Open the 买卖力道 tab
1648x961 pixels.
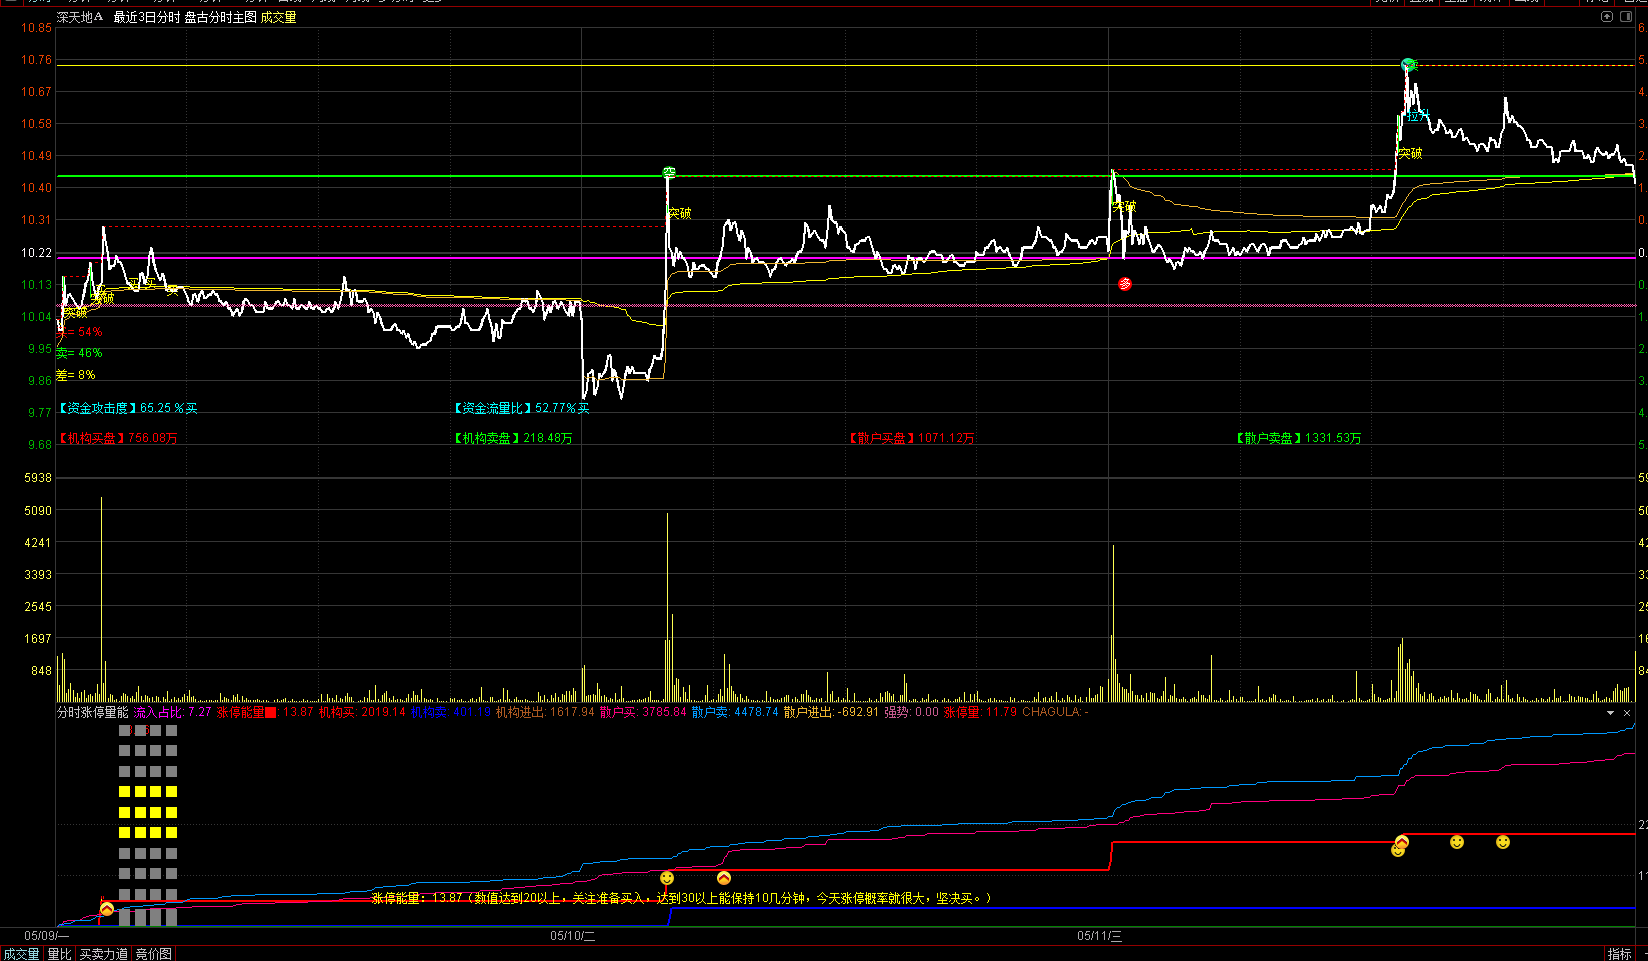coord(103,954)
